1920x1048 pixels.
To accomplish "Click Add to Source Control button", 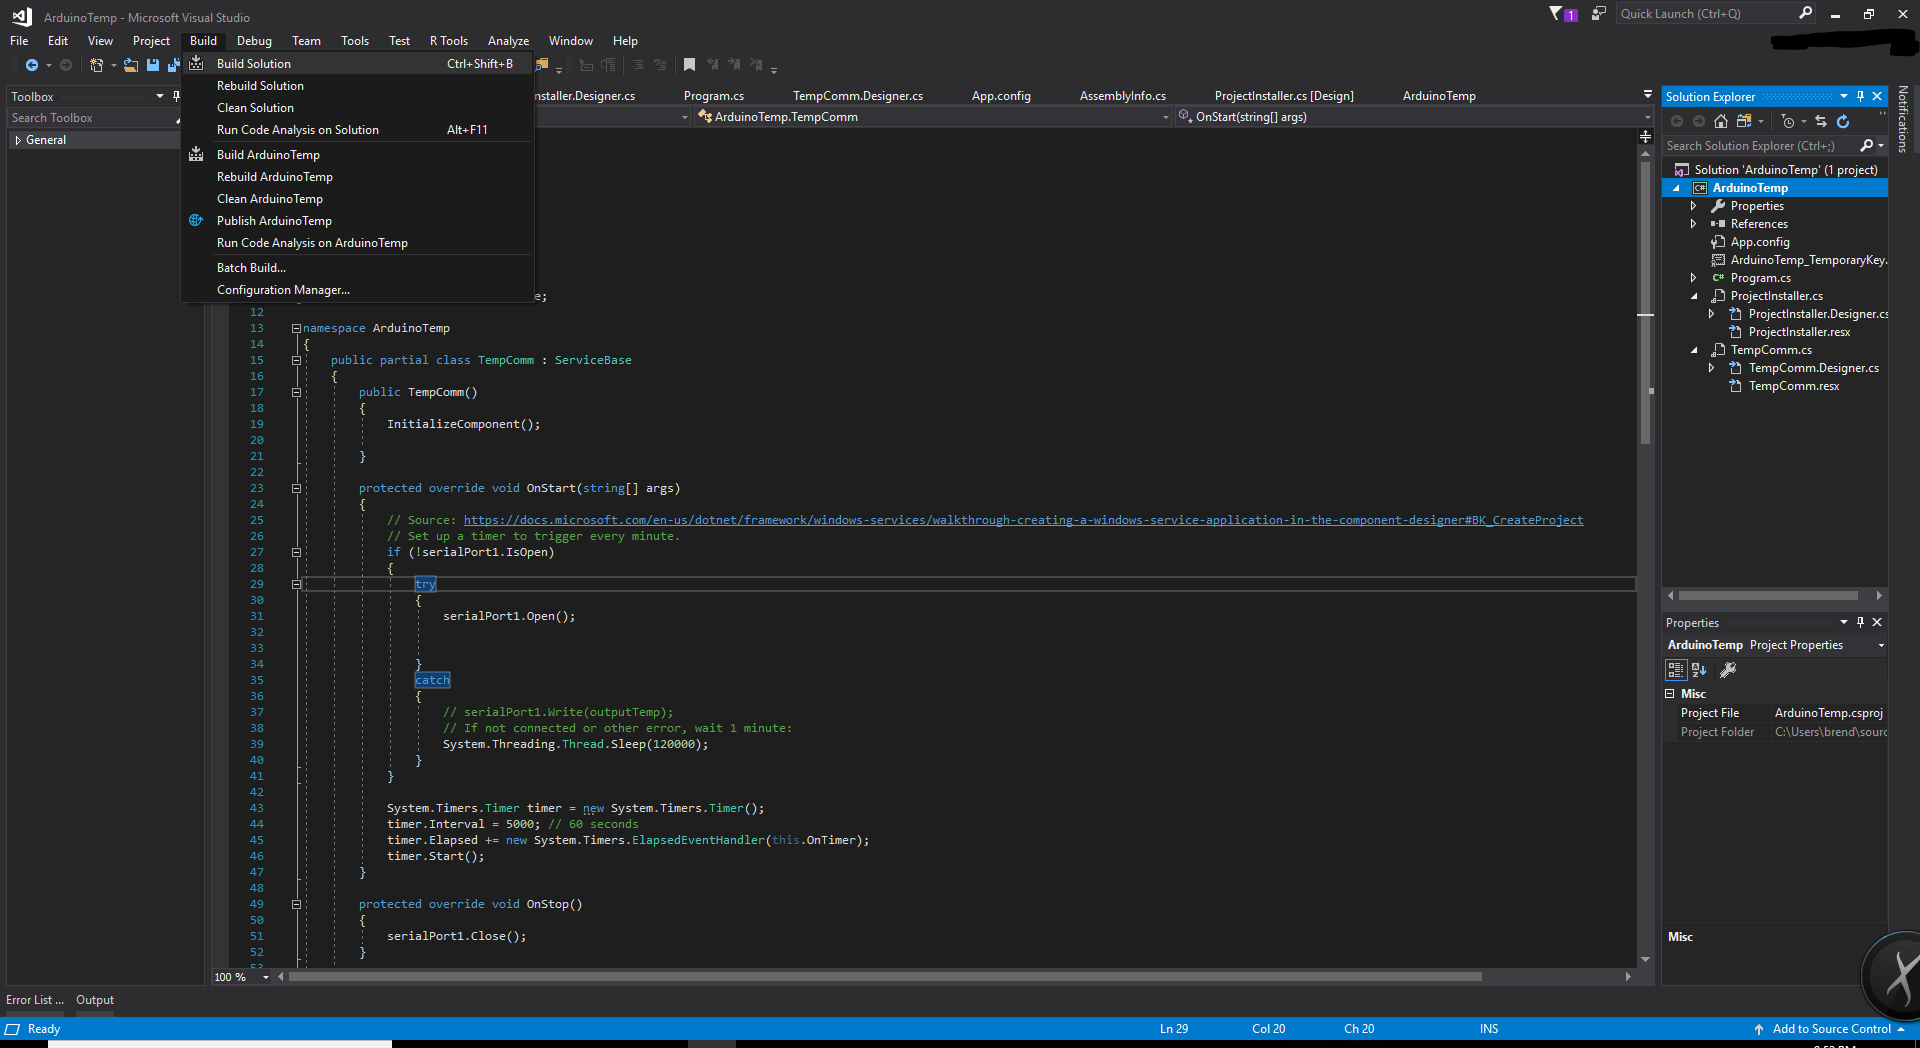I will [x=1830, y=1029].
